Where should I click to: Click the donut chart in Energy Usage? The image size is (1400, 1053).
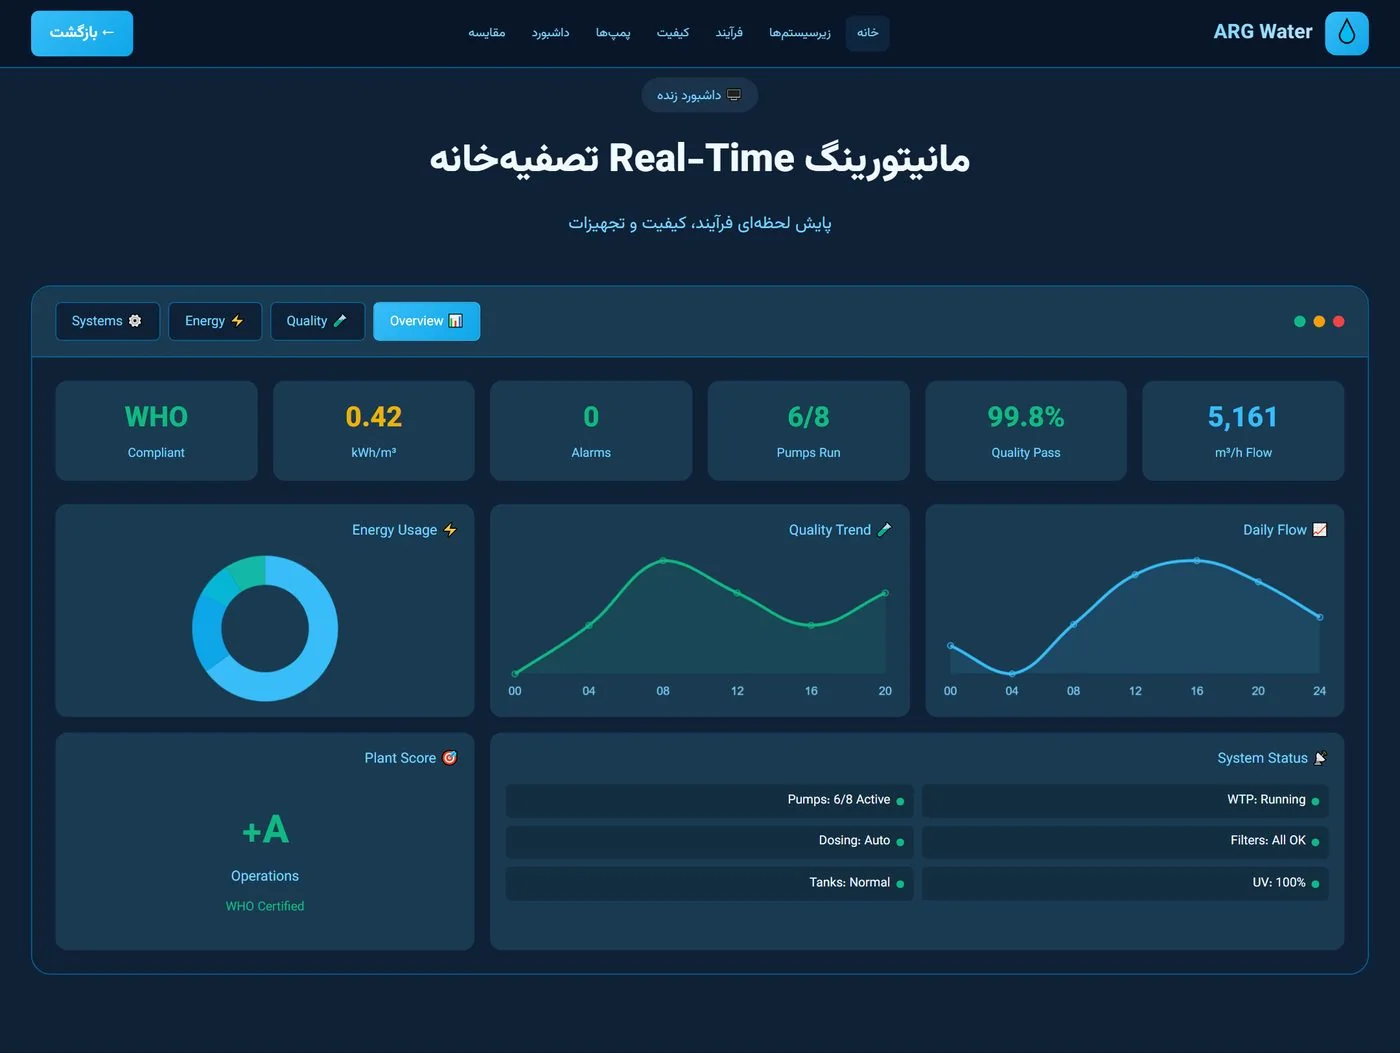tap(265, 628)
